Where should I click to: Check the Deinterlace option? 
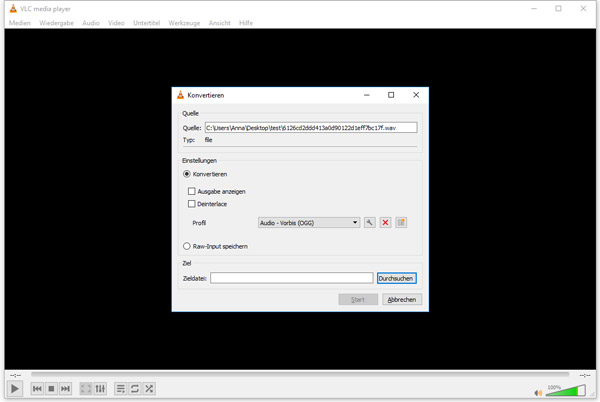click(x=193, y=204)
